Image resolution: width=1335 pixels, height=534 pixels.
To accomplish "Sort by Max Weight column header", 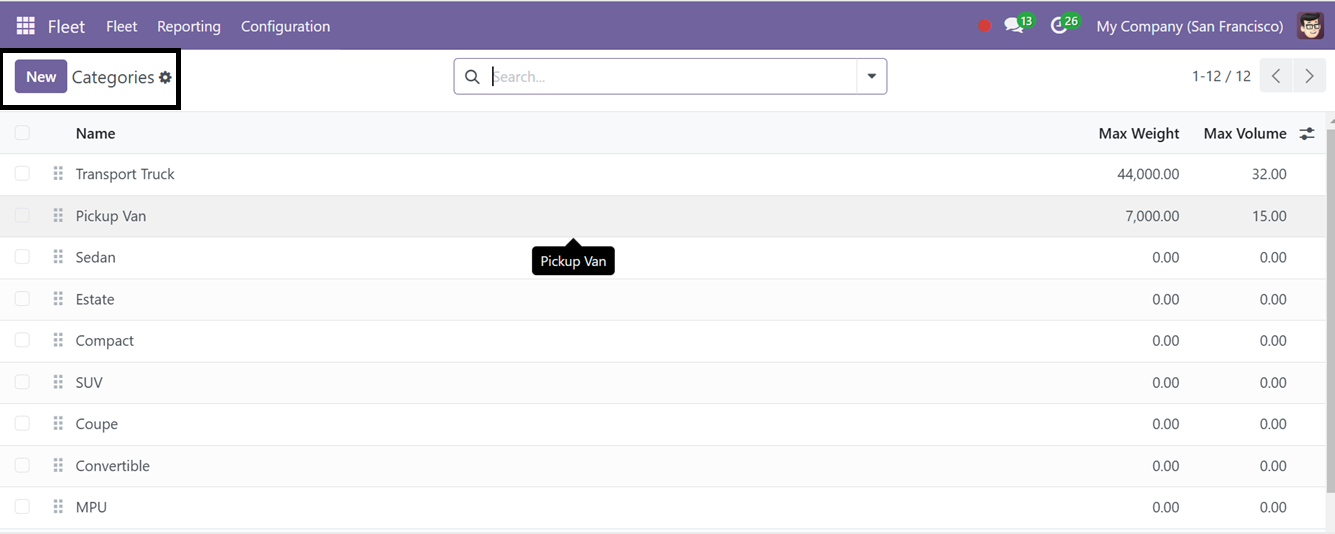I will [x=1139, y=133].
